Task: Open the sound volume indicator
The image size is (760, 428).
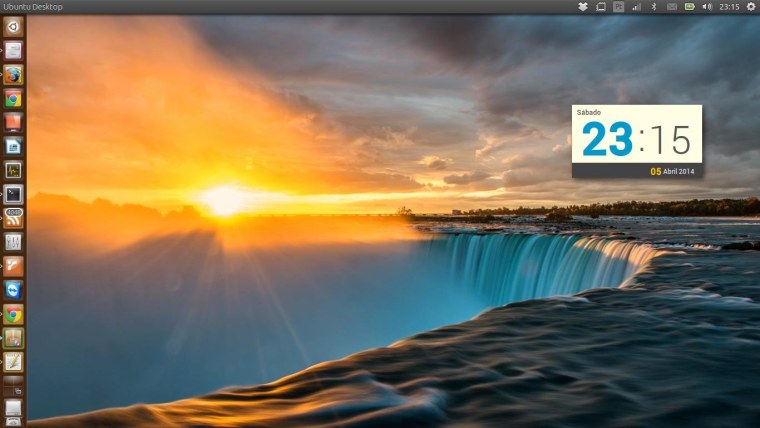Action: [707, 7]
